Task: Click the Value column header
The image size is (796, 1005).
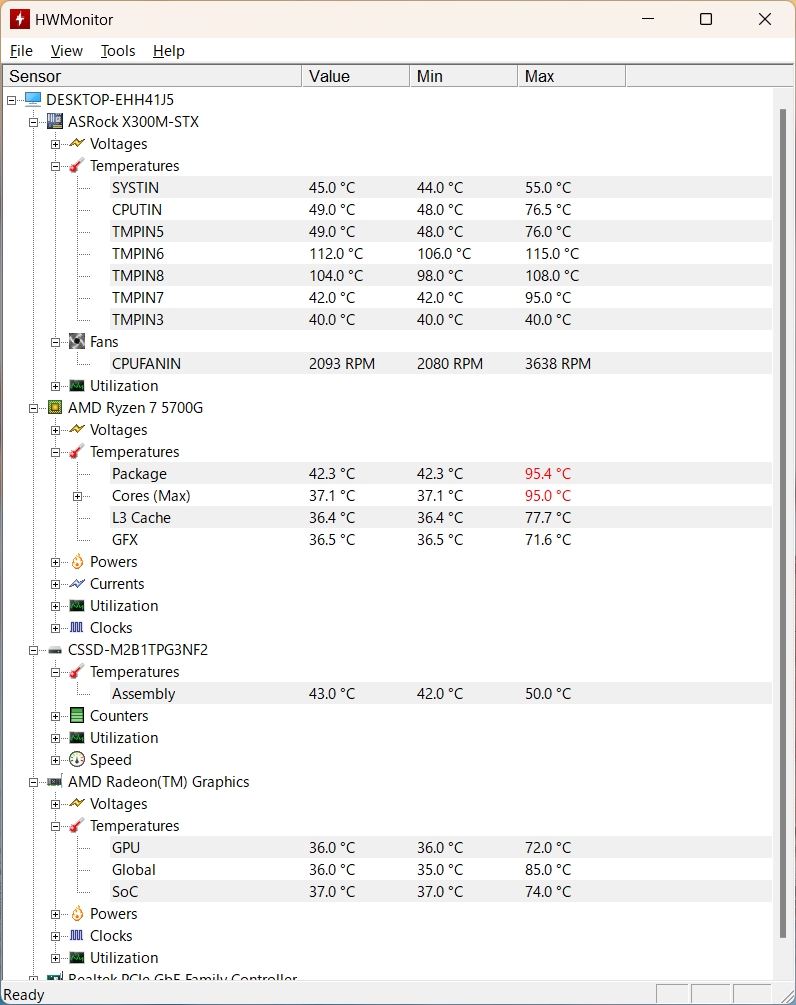Action: (x=355, y=76)
